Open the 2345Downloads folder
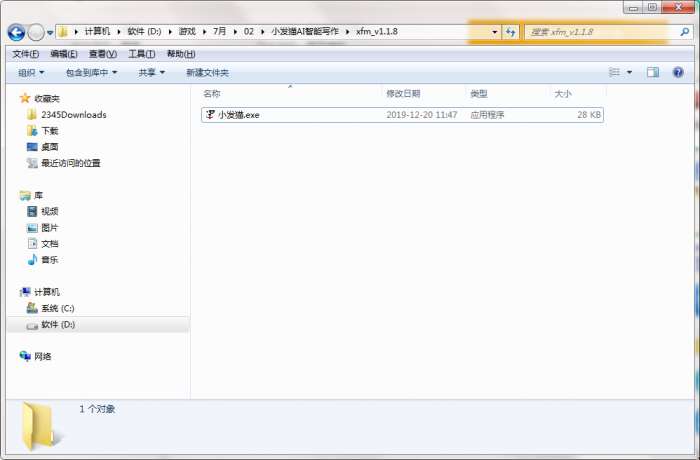Screen dimensions: 700x460 click(x=74, y=115)
